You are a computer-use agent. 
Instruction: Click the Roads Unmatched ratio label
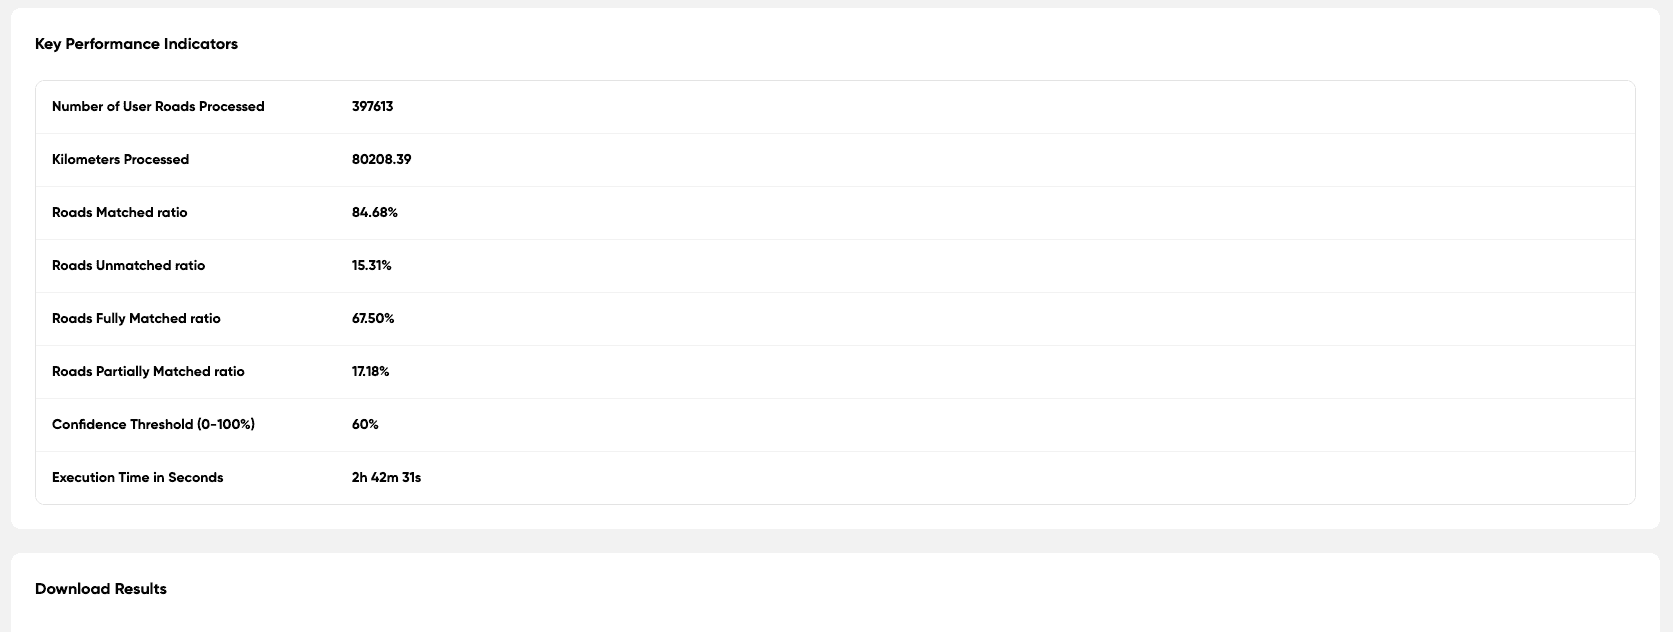click(128, 266)
